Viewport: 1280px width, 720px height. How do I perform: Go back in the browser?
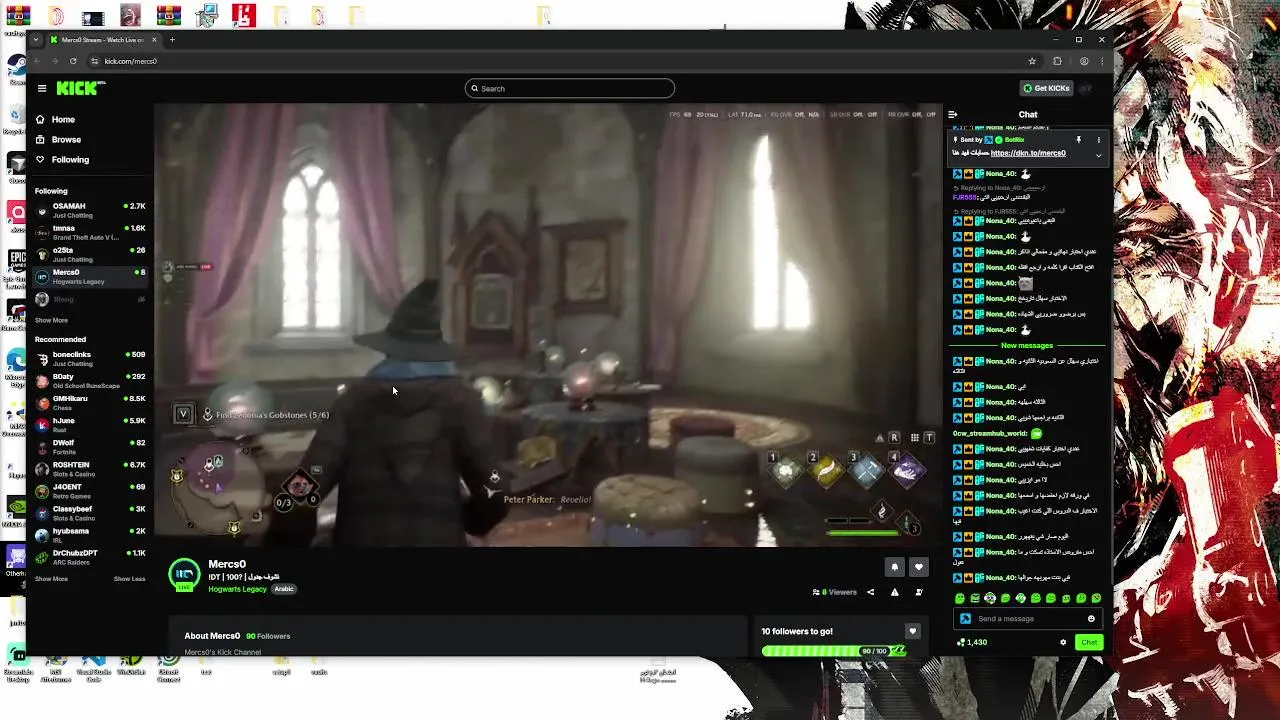click(x=37, y=61)
